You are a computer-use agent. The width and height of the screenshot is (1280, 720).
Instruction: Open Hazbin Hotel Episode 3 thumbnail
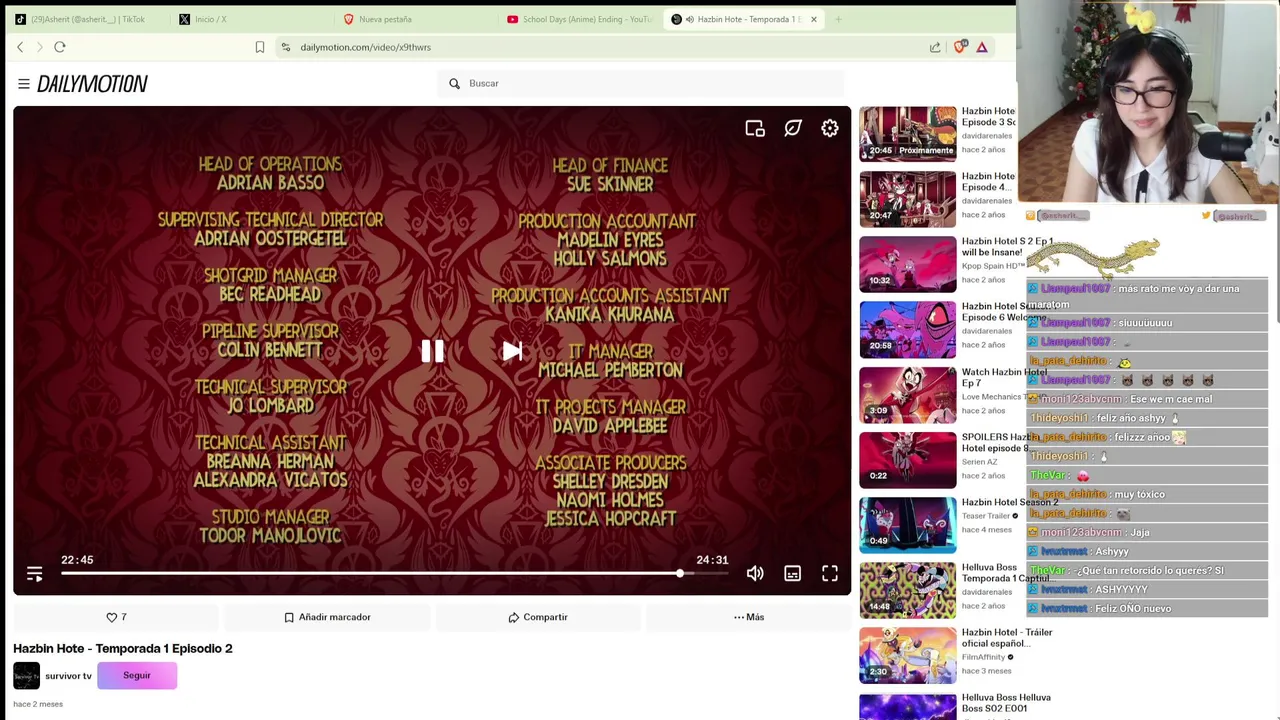click(x=908, y=133)
